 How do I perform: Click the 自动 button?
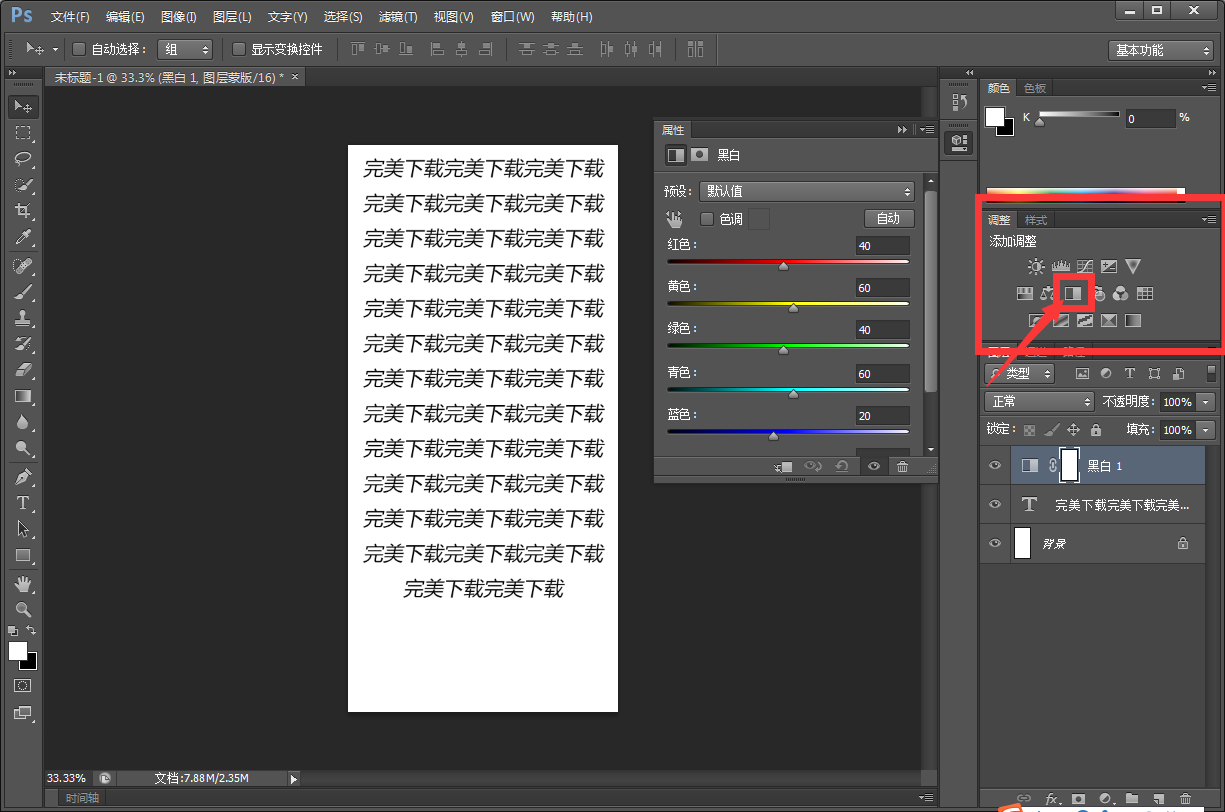[888, 219]
